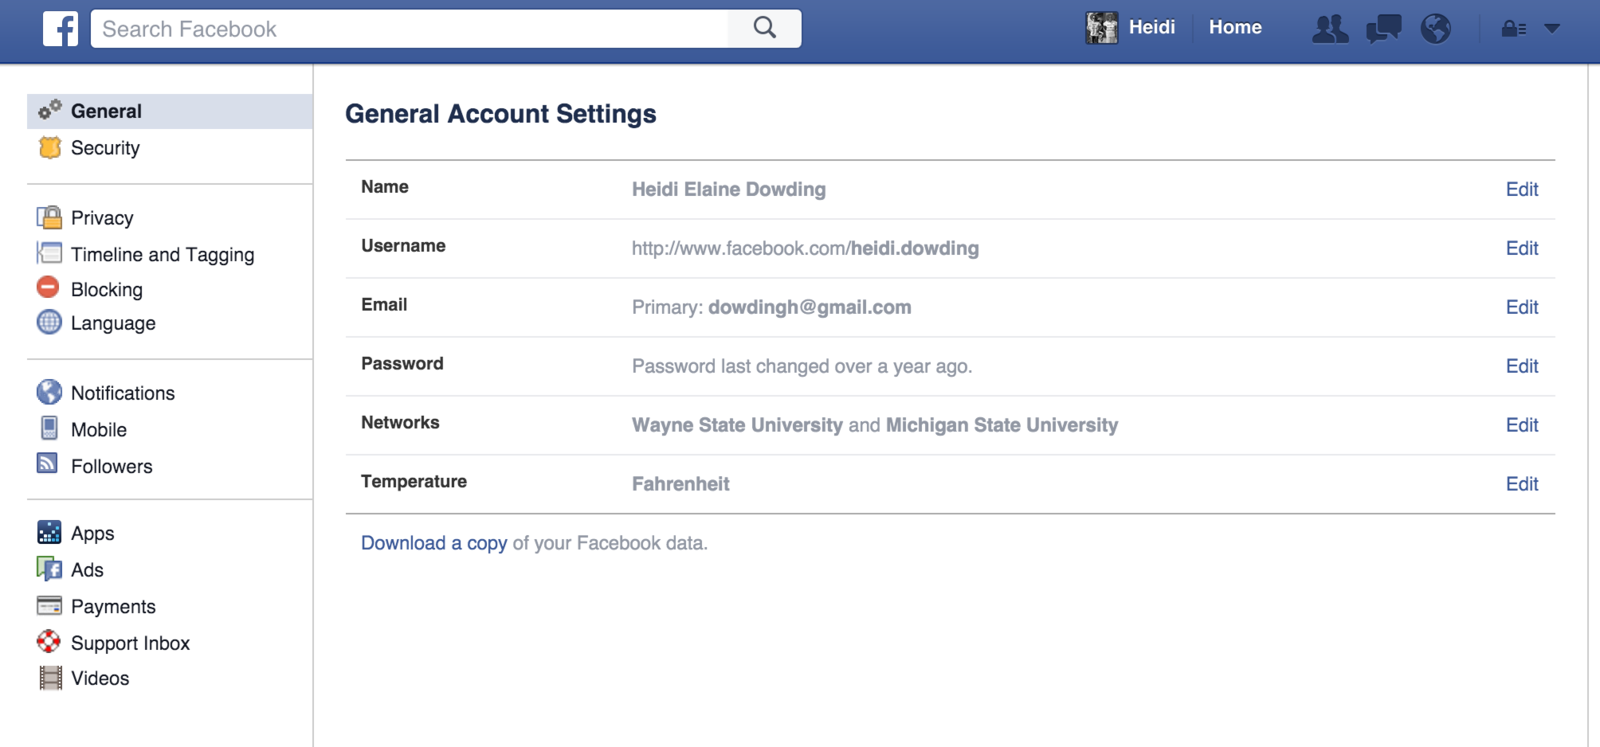Click the Ads icon in the sidebar
The width and height of the screenshot is (1600, 747).
tap(49, 569)
